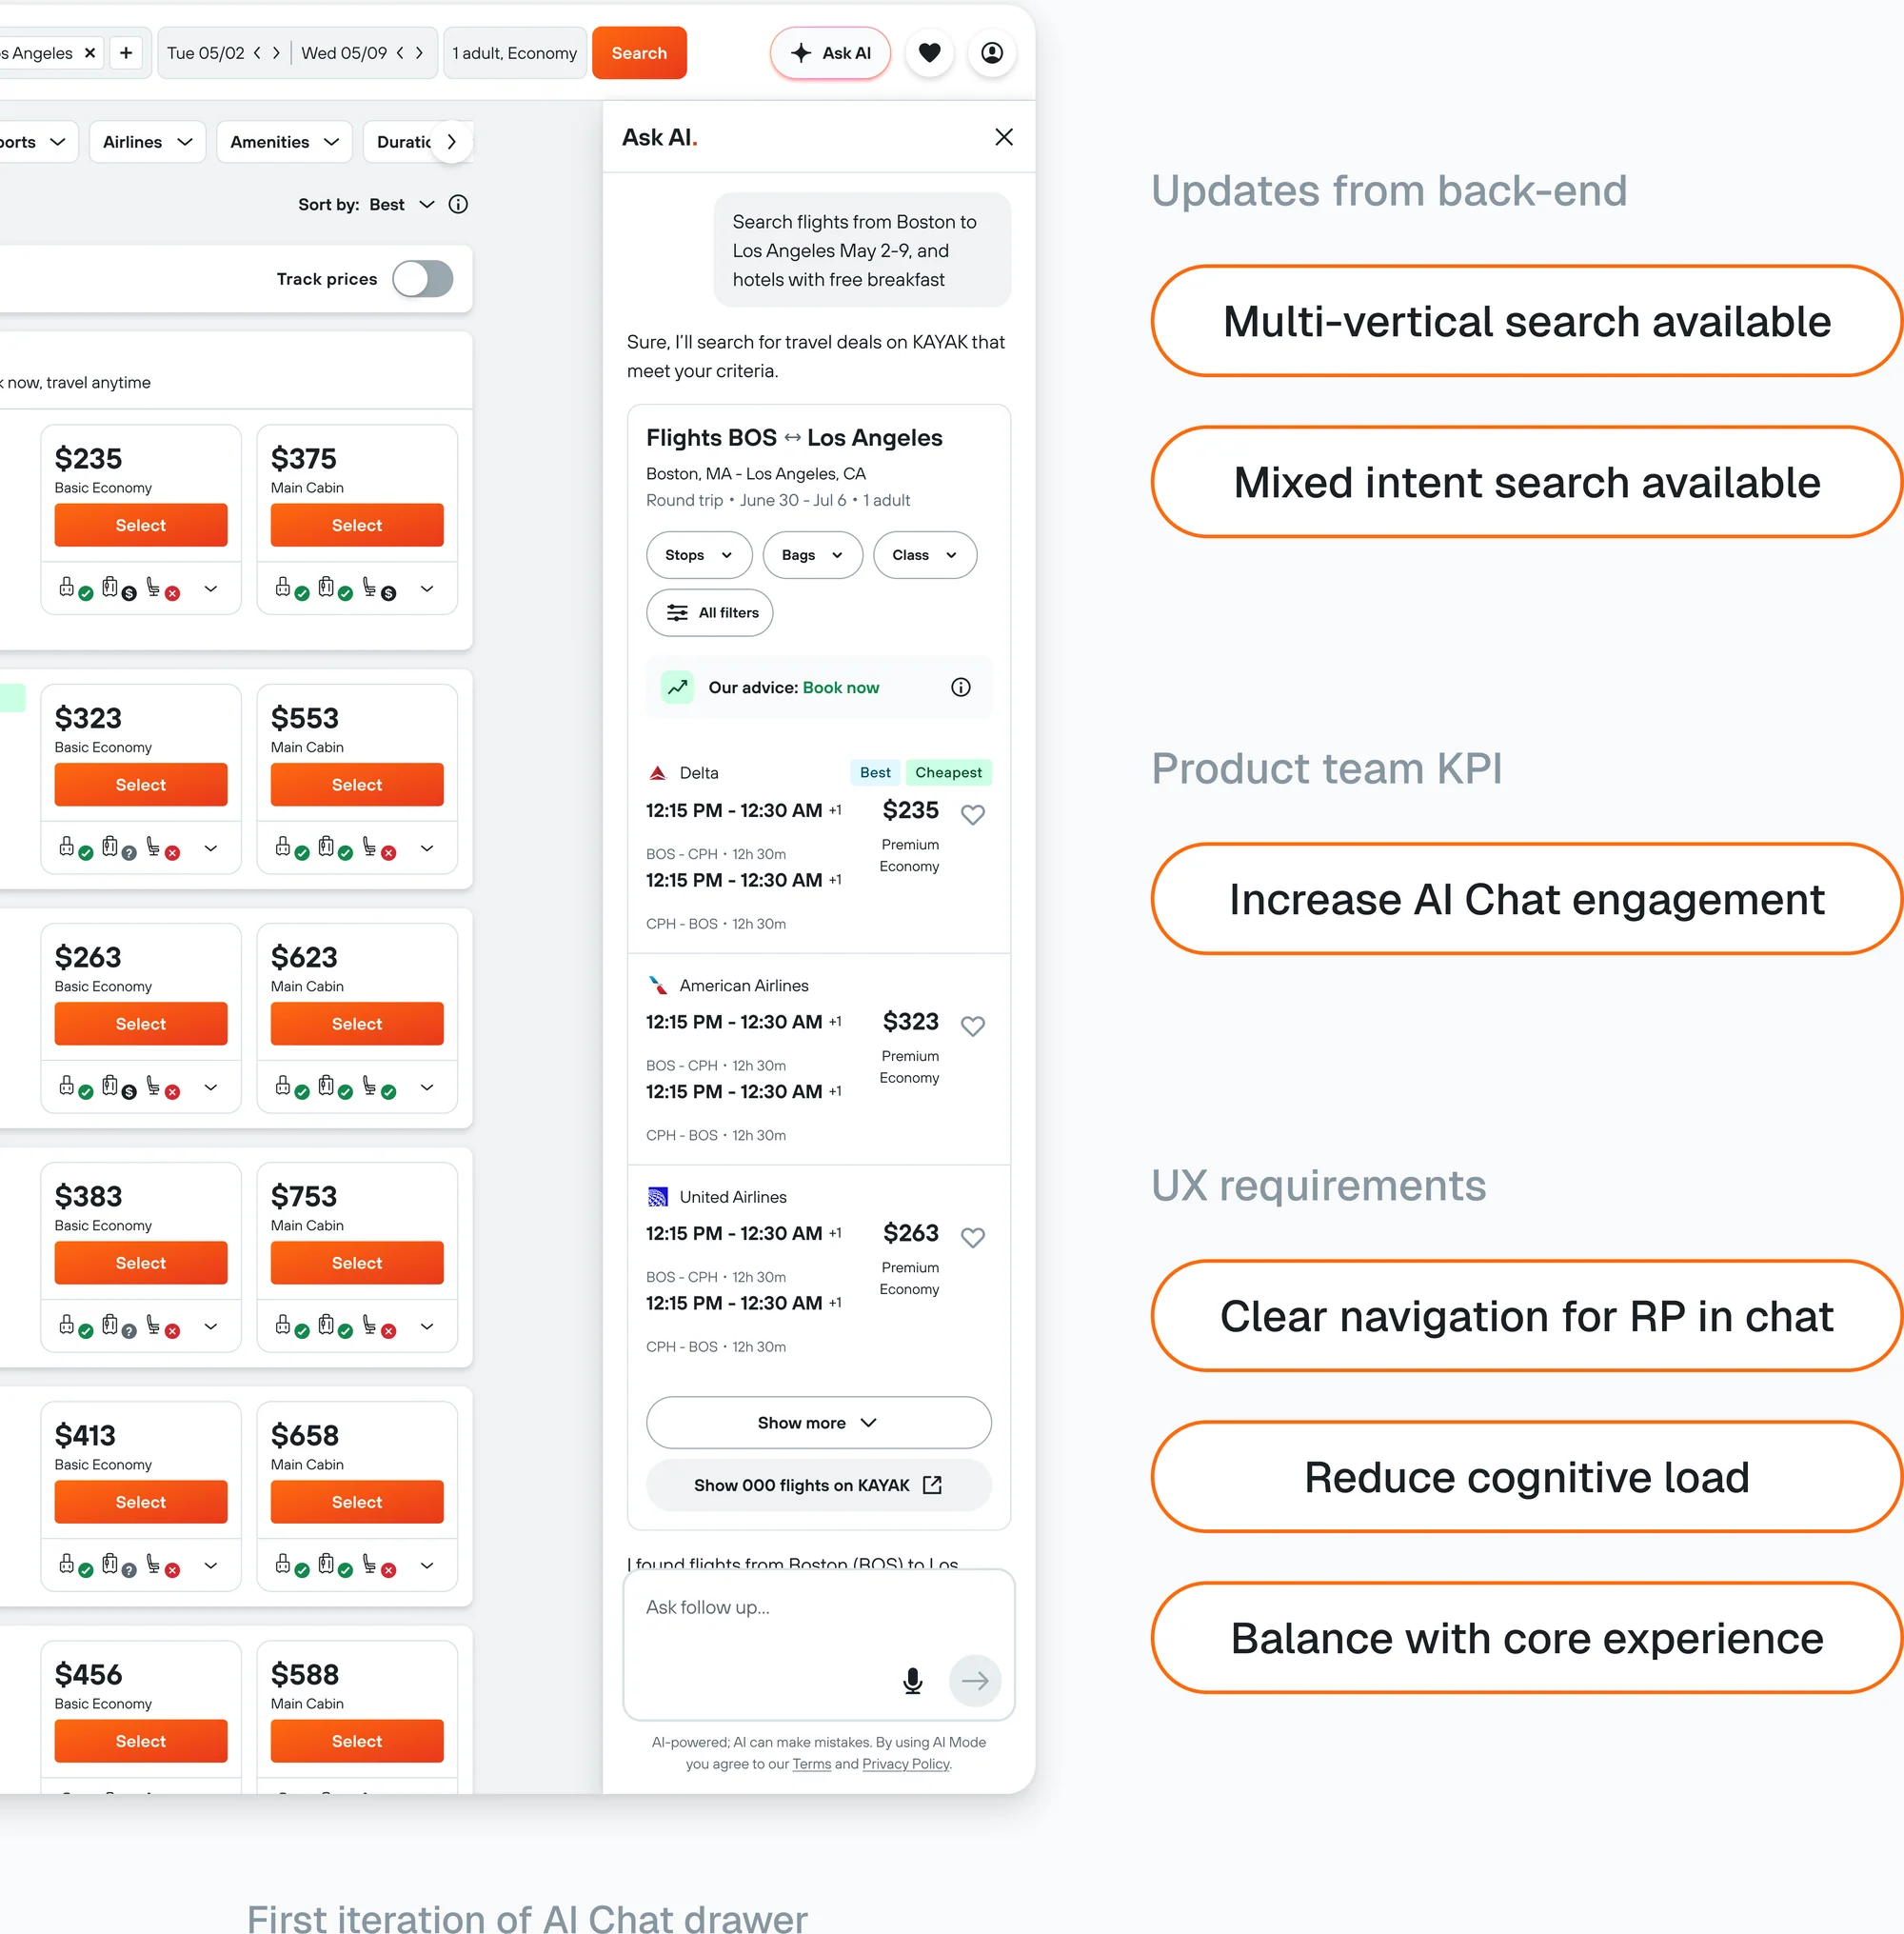Save the American Airlines $323 flight heart
1904x1934 pixels.
click(x=972, y=1026)
